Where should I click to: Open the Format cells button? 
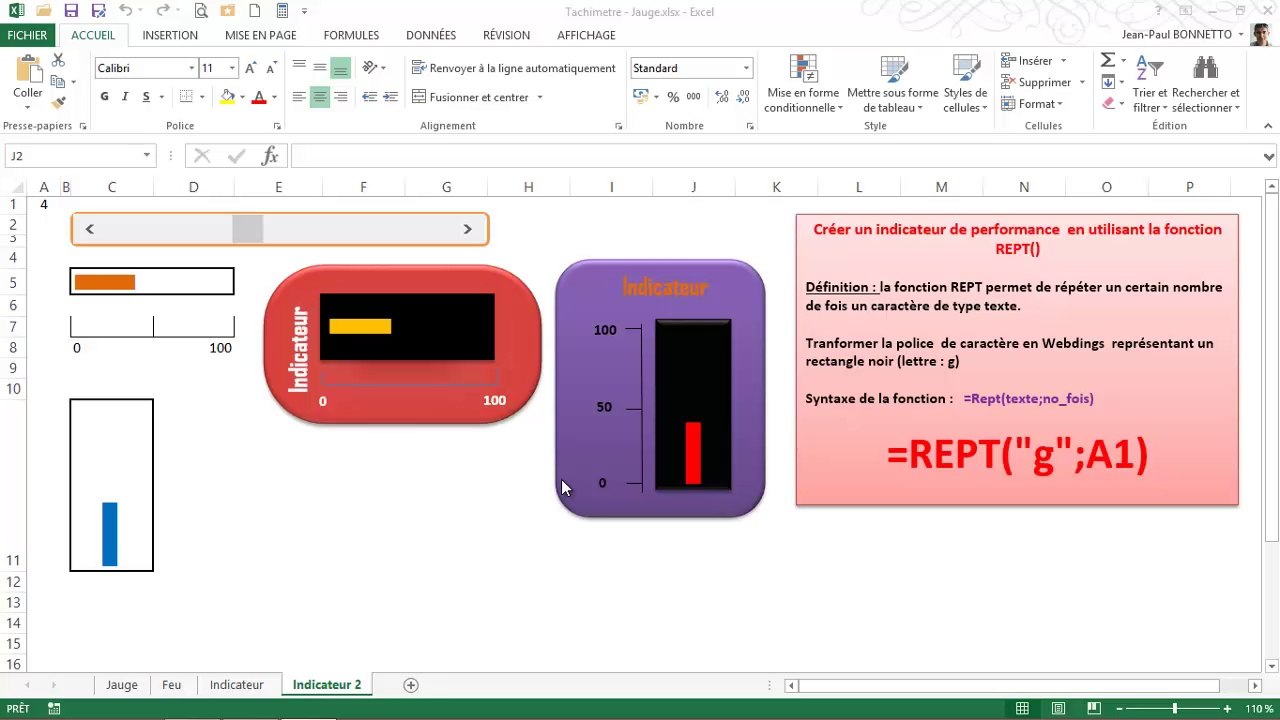tap(1030, 104)
